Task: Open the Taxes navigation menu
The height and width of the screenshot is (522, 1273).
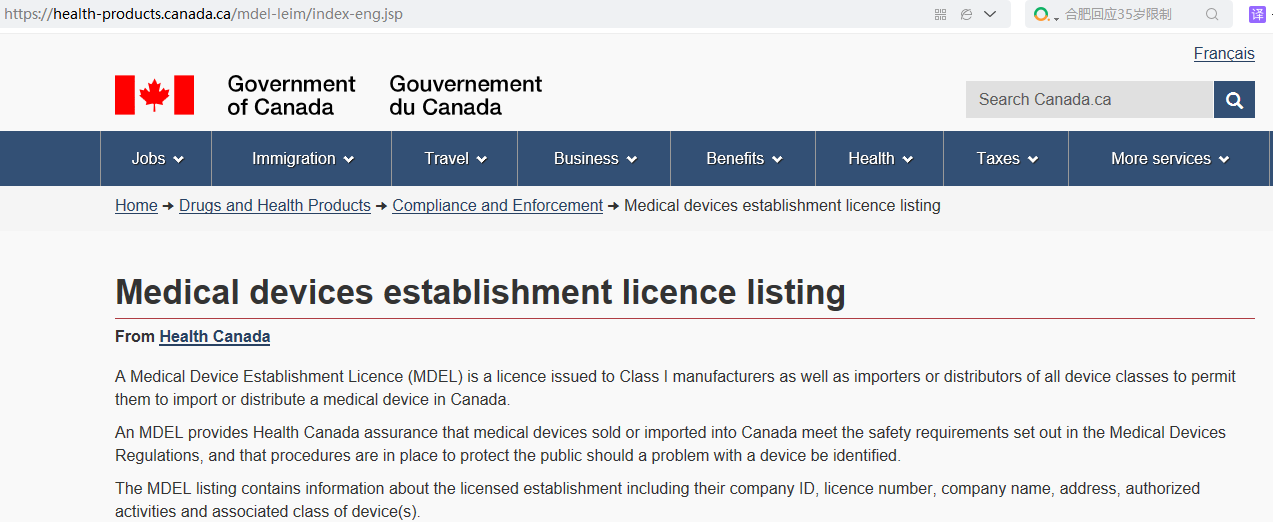Action: [x=1006, y=159]
